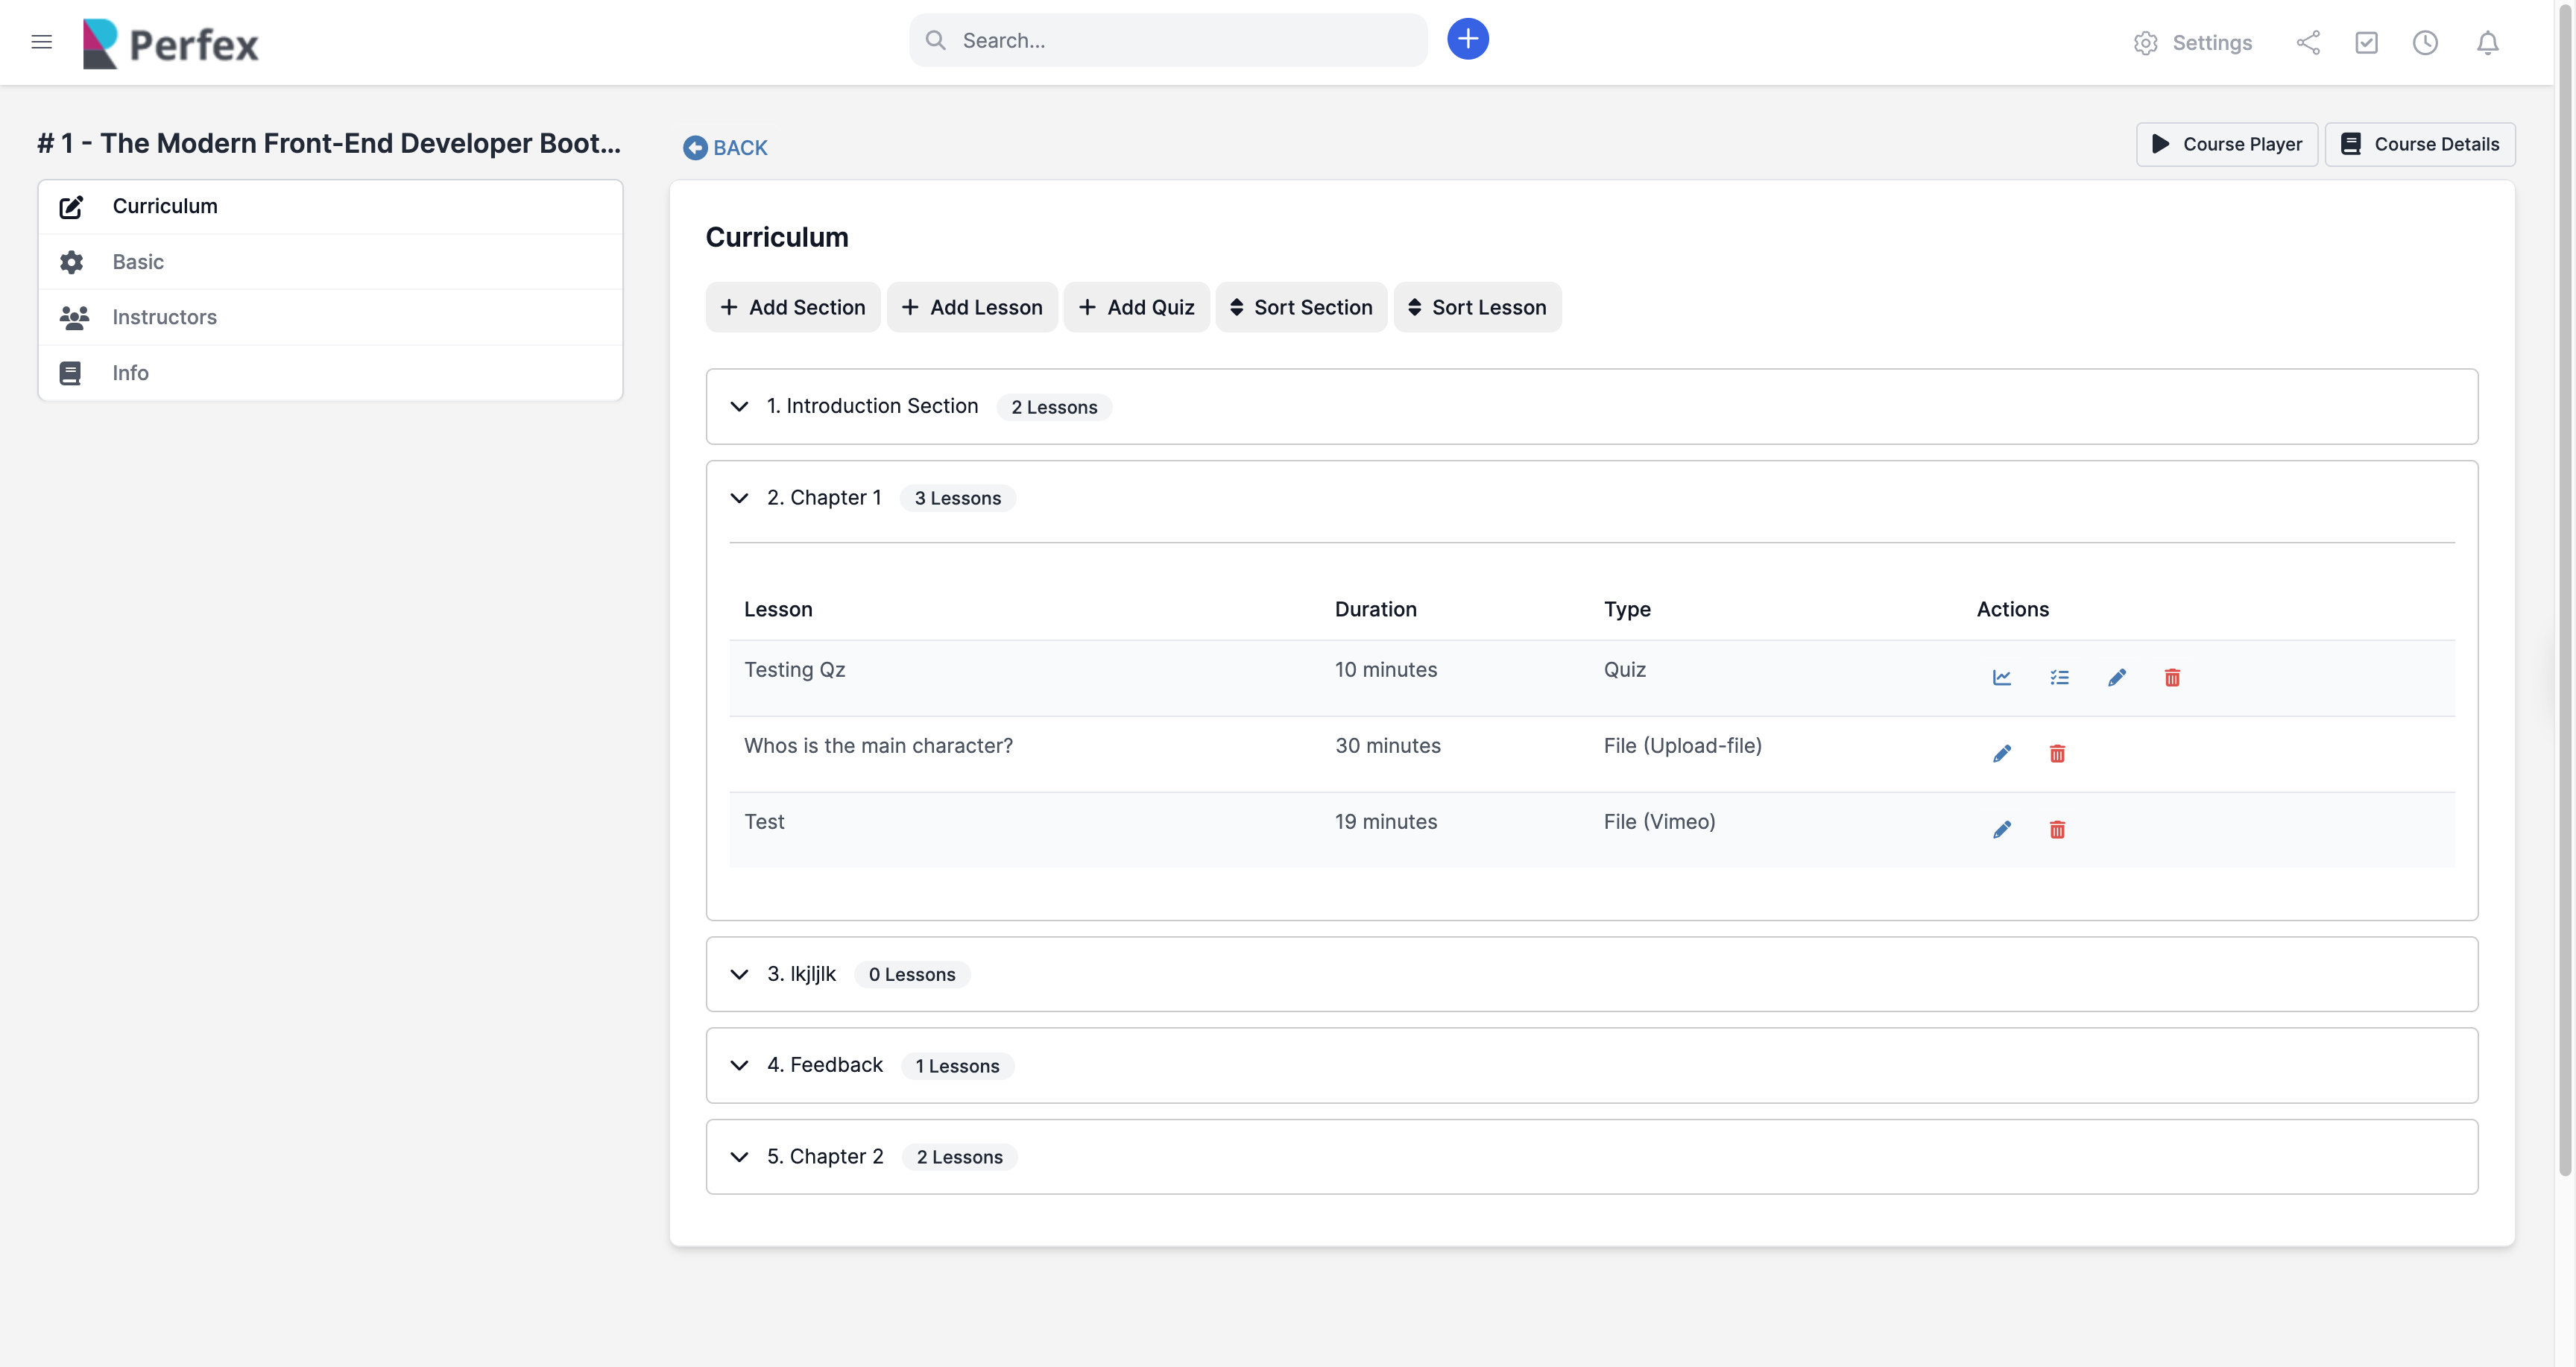Open the Basic settings tab
Viewport: 2576px width, 1367px height.
pyautogui.click(x=138, y=262)
